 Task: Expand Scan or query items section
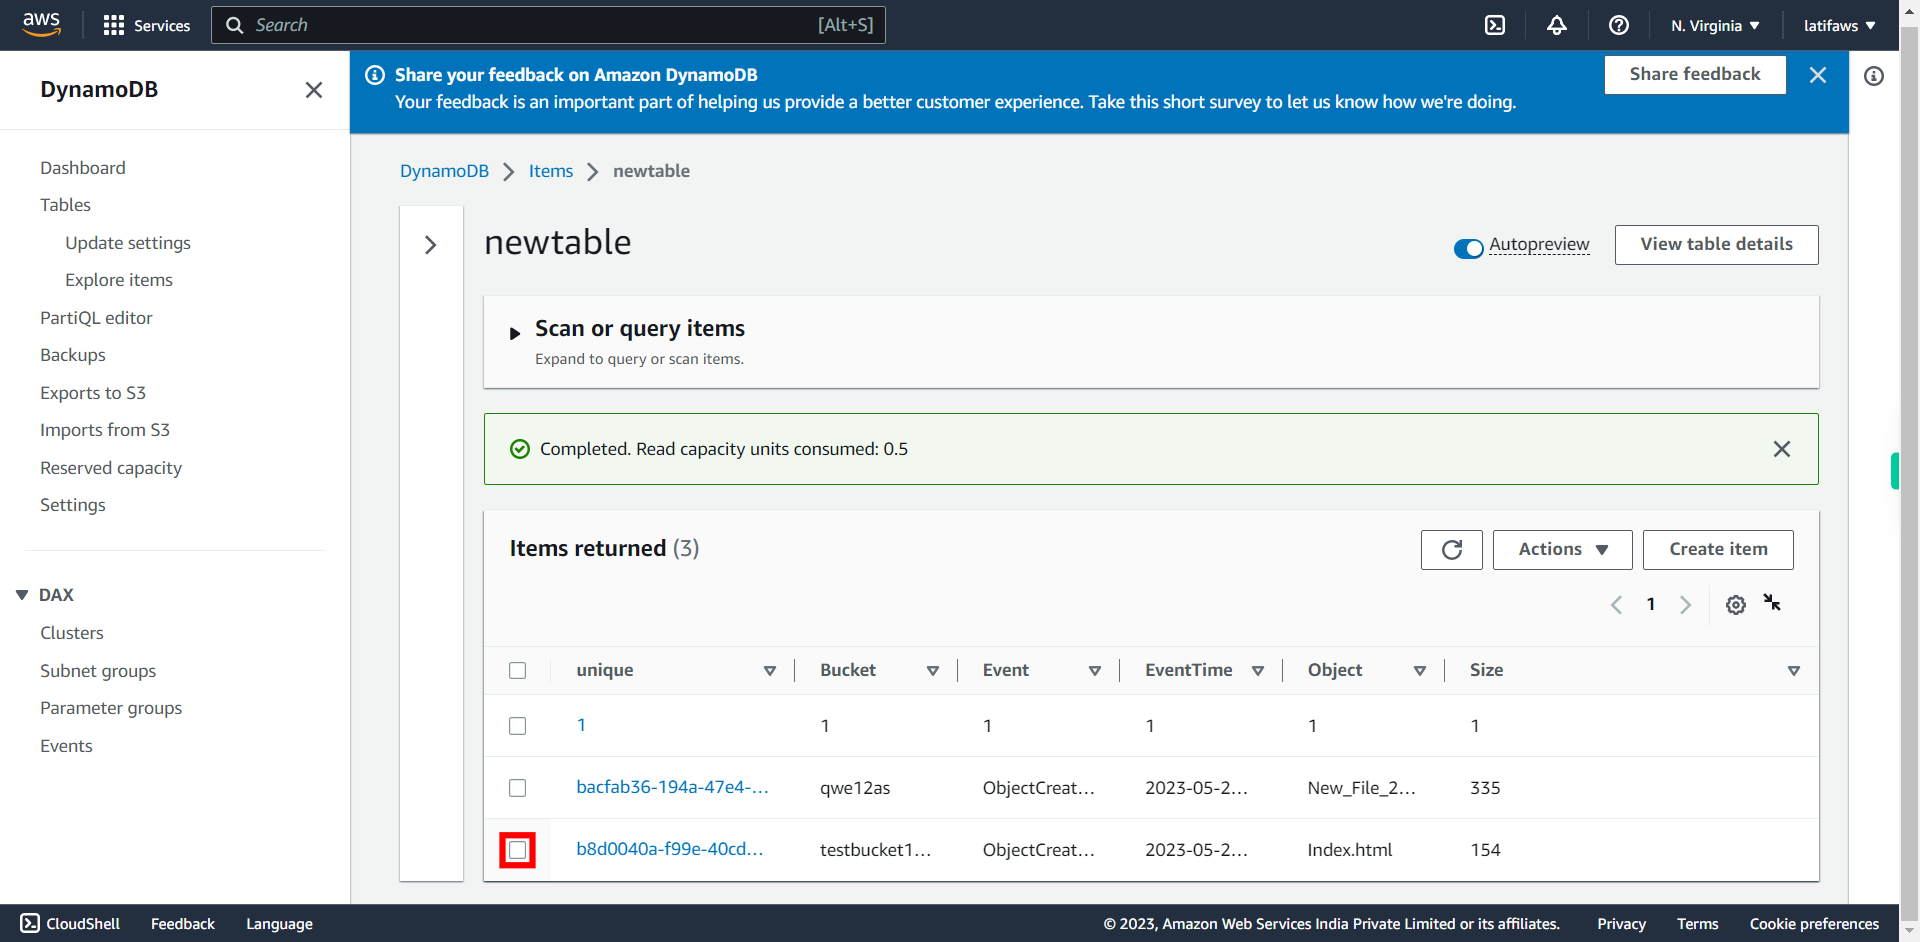click(515, 333)
